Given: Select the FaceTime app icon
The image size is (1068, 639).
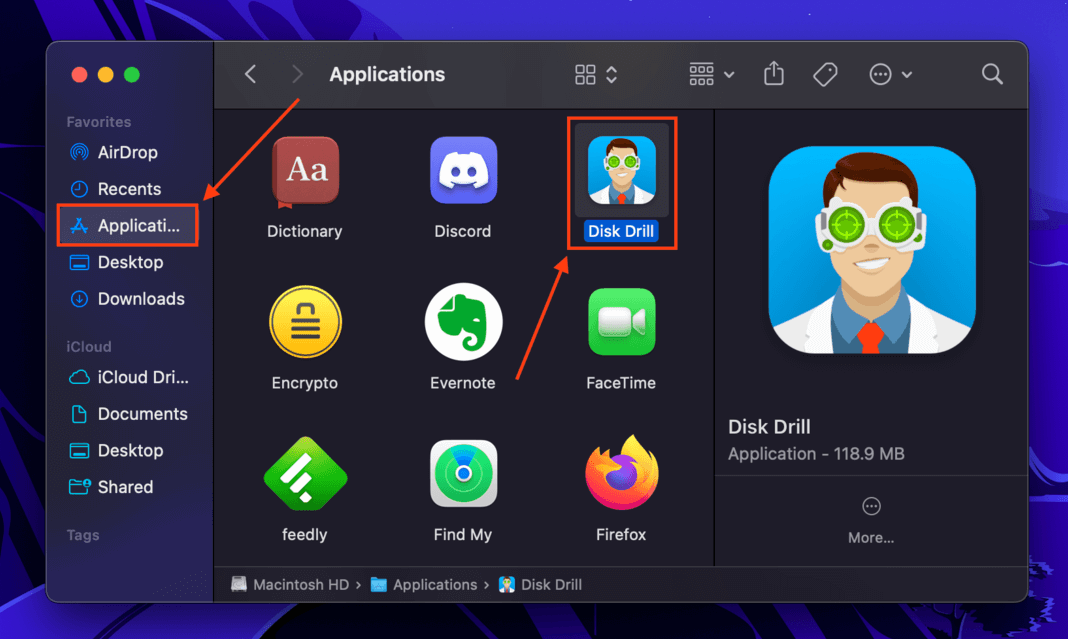Looking at the screenshot, I should click(x=622, y=322).
